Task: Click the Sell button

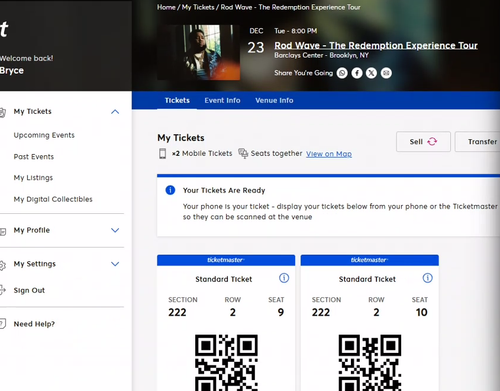Action: click(x=423, y=142)
